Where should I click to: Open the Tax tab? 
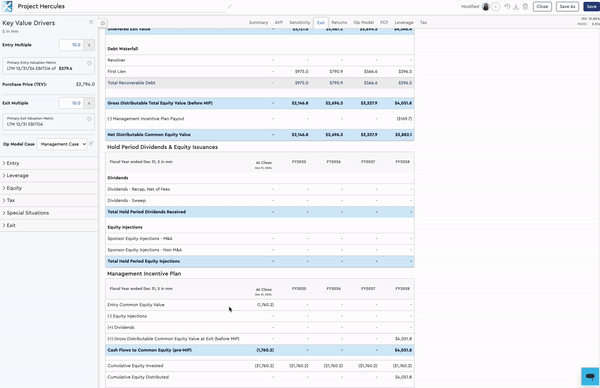423,23
